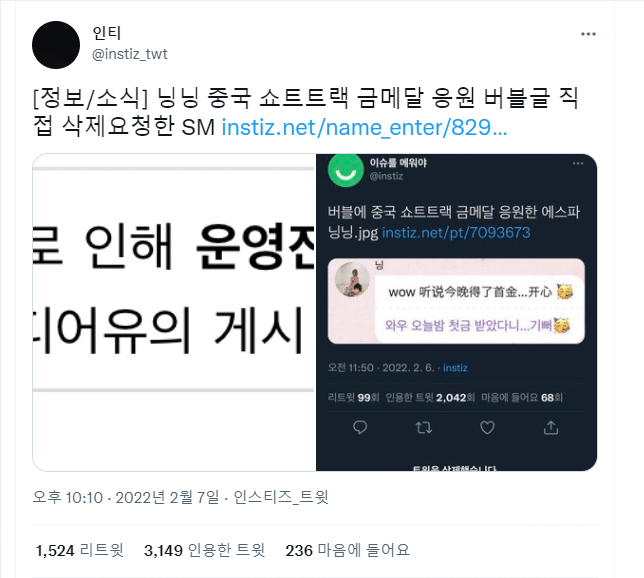Click the small profile photo in Bubble chat
The image size is (644, 578).
pyautogui.click(x=352, y=279)
